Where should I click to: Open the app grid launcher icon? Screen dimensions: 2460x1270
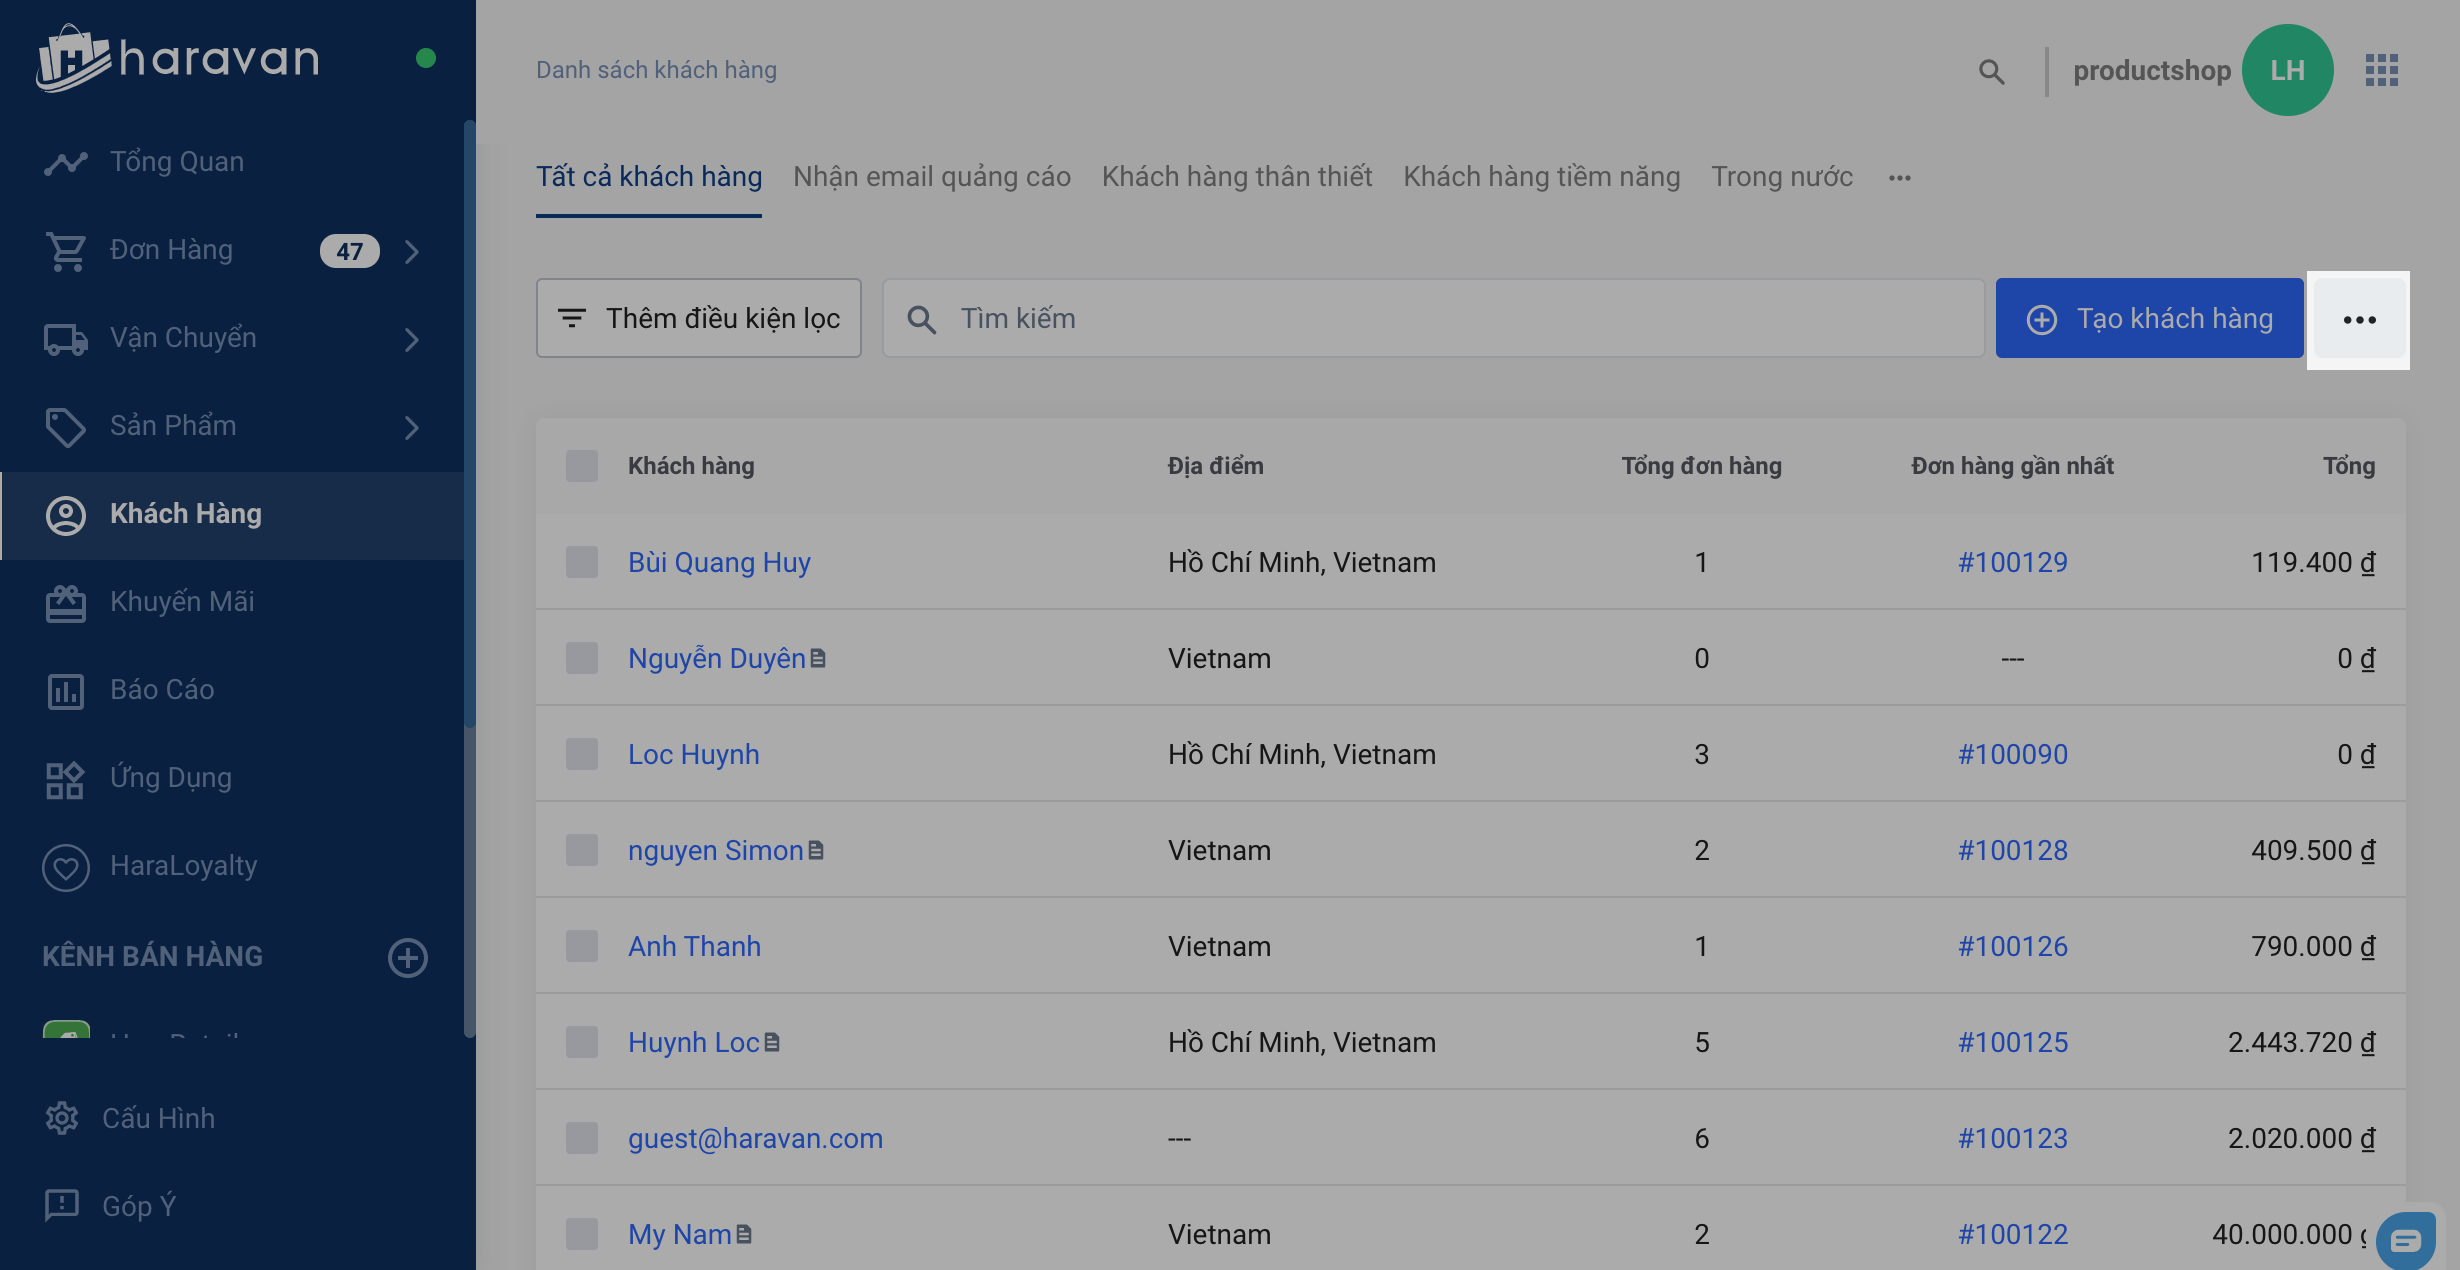2381,70
